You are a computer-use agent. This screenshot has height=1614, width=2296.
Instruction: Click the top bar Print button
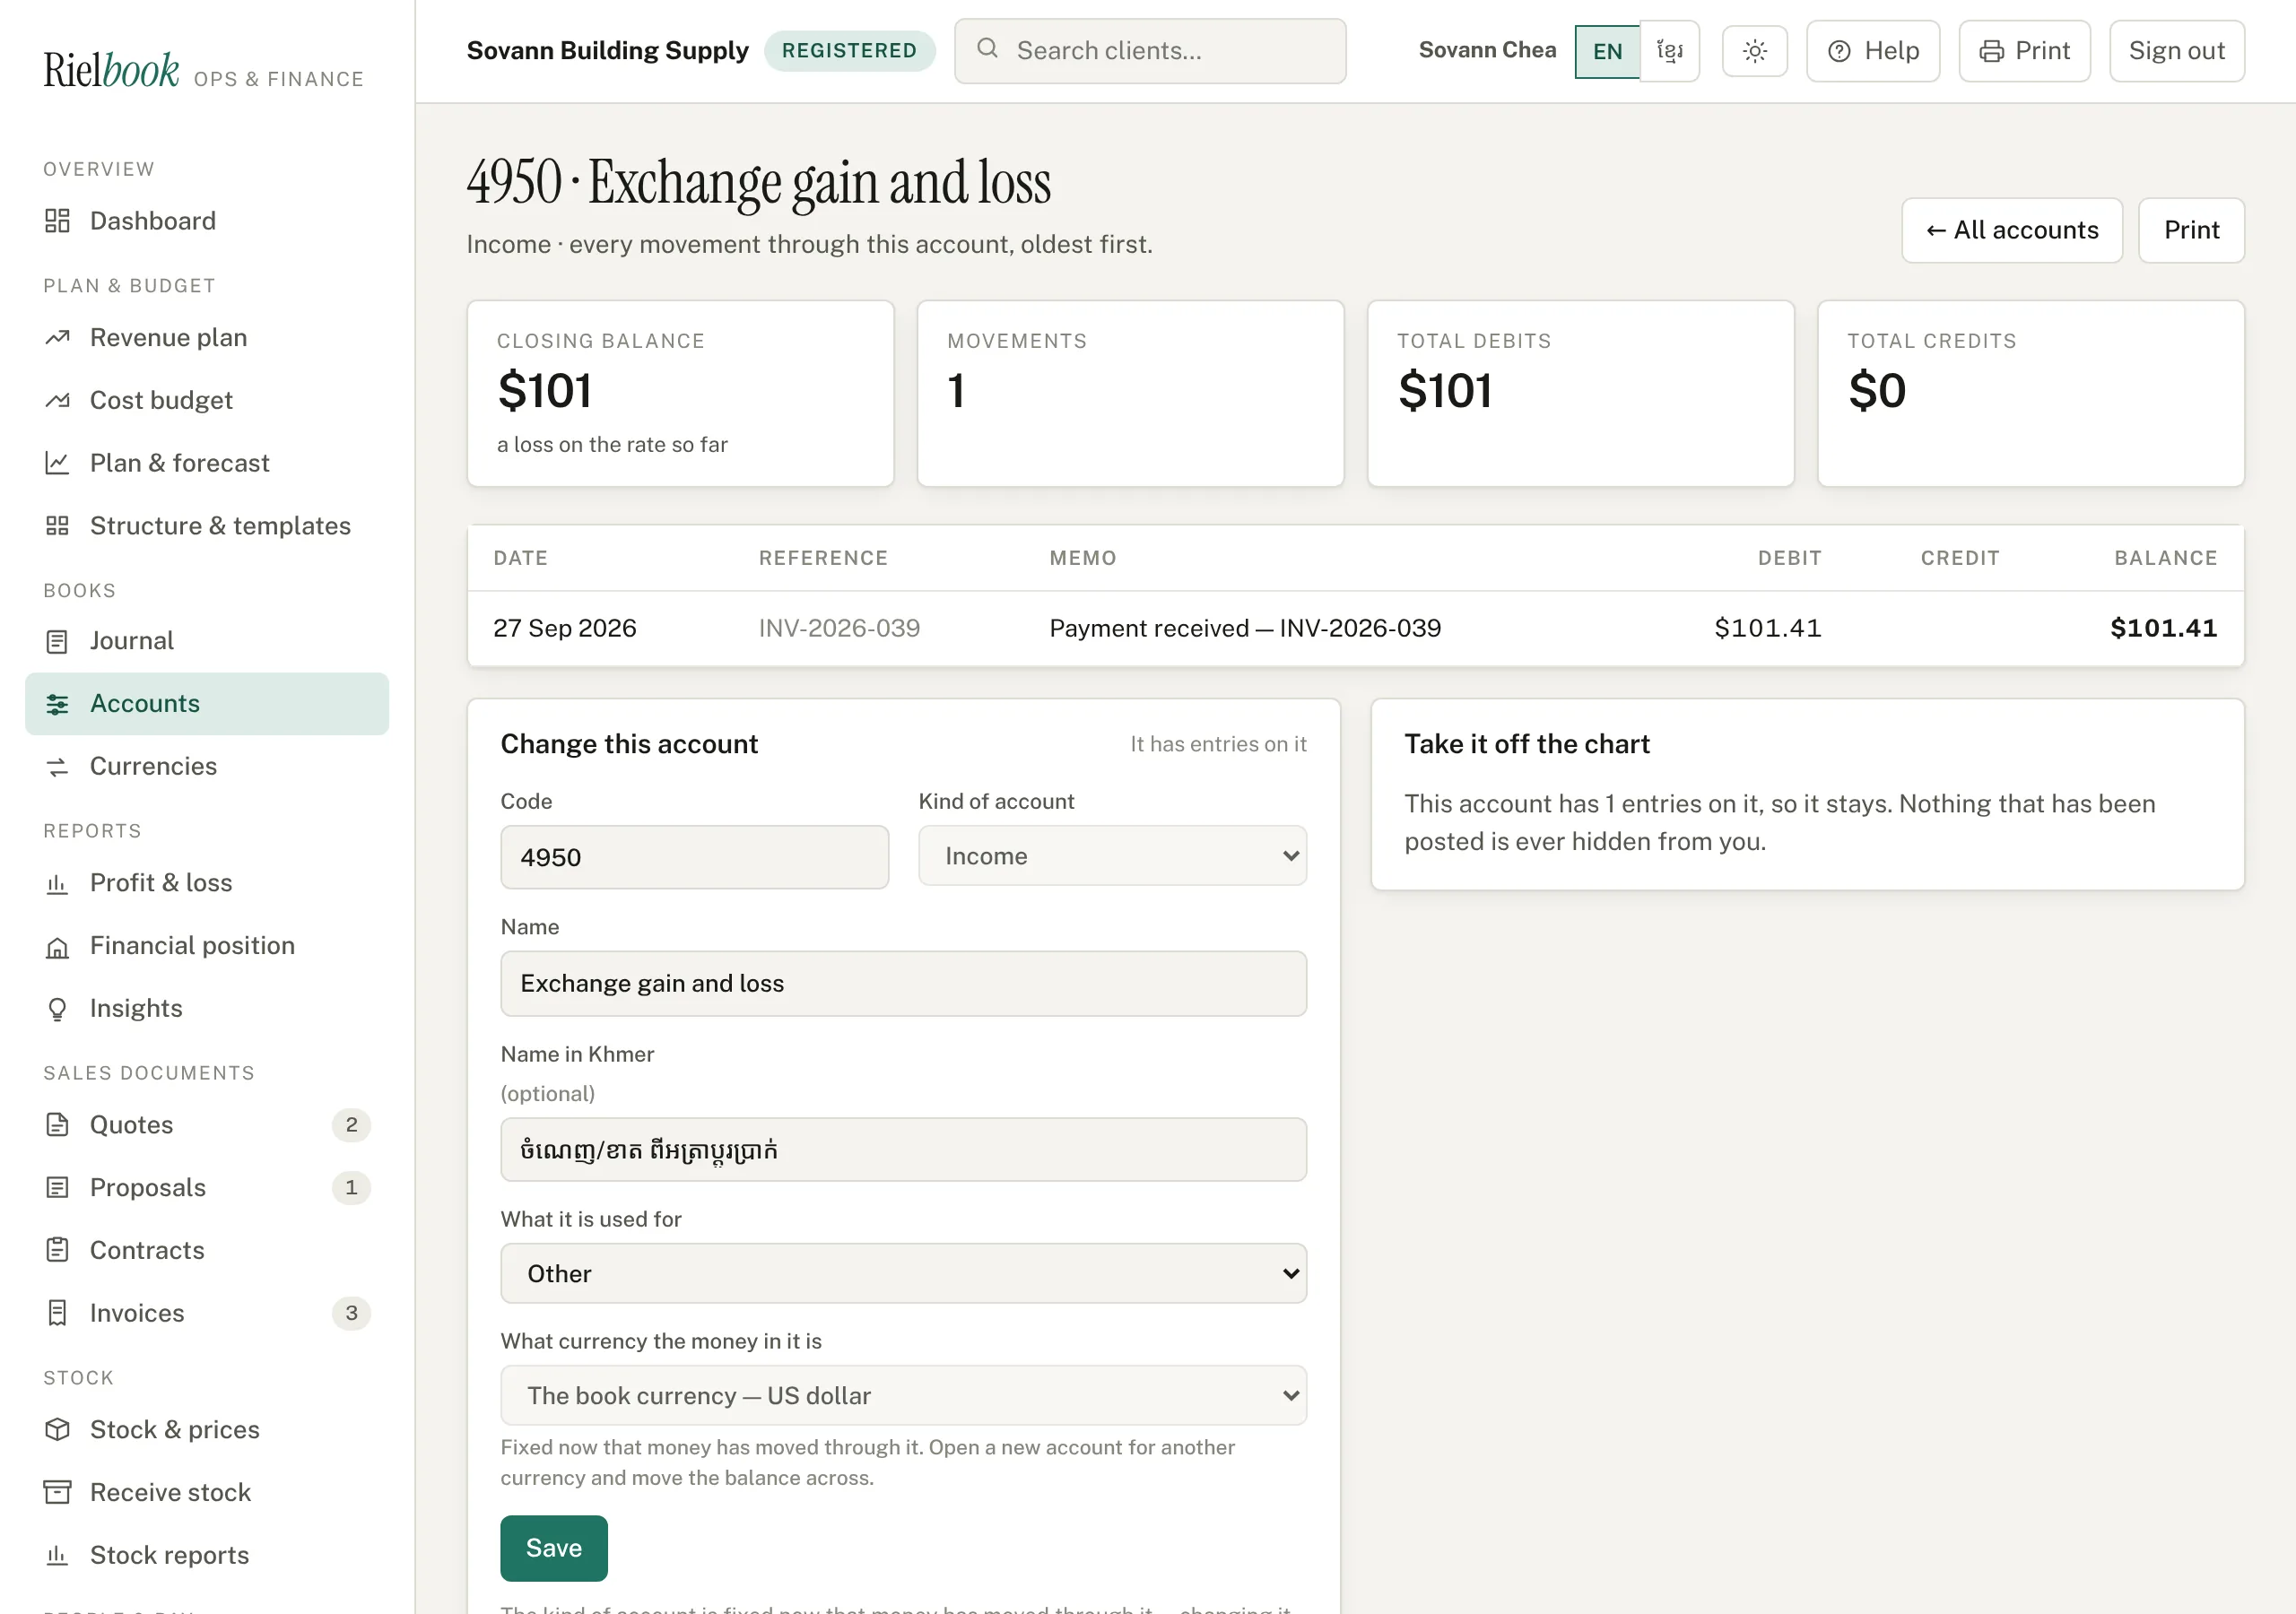pyautogui.click(x=2024, y=51)
